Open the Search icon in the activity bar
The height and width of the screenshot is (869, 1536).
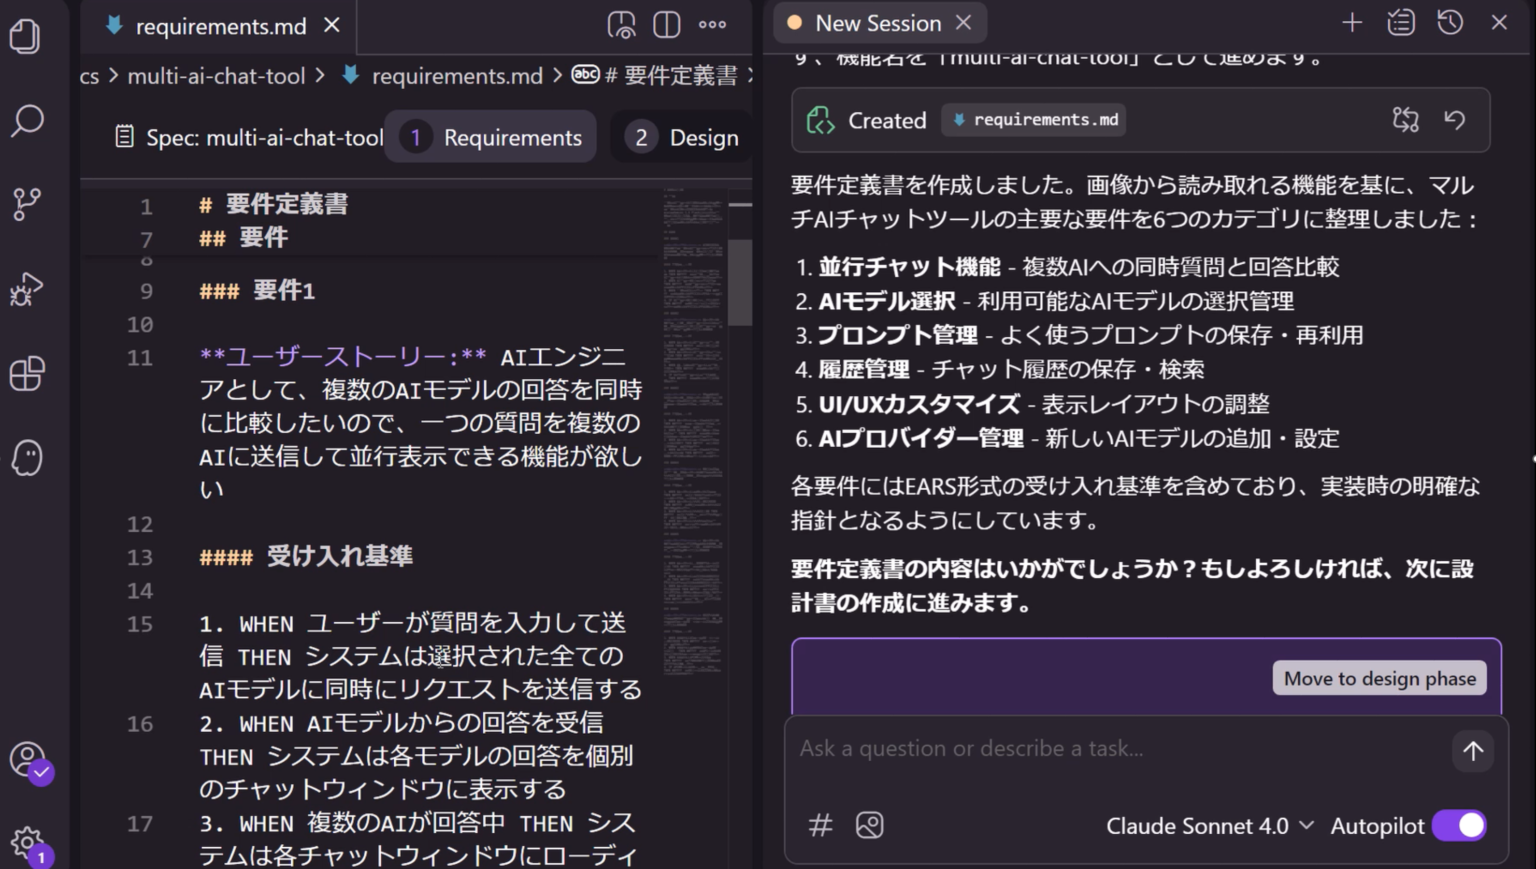point(27,120)
